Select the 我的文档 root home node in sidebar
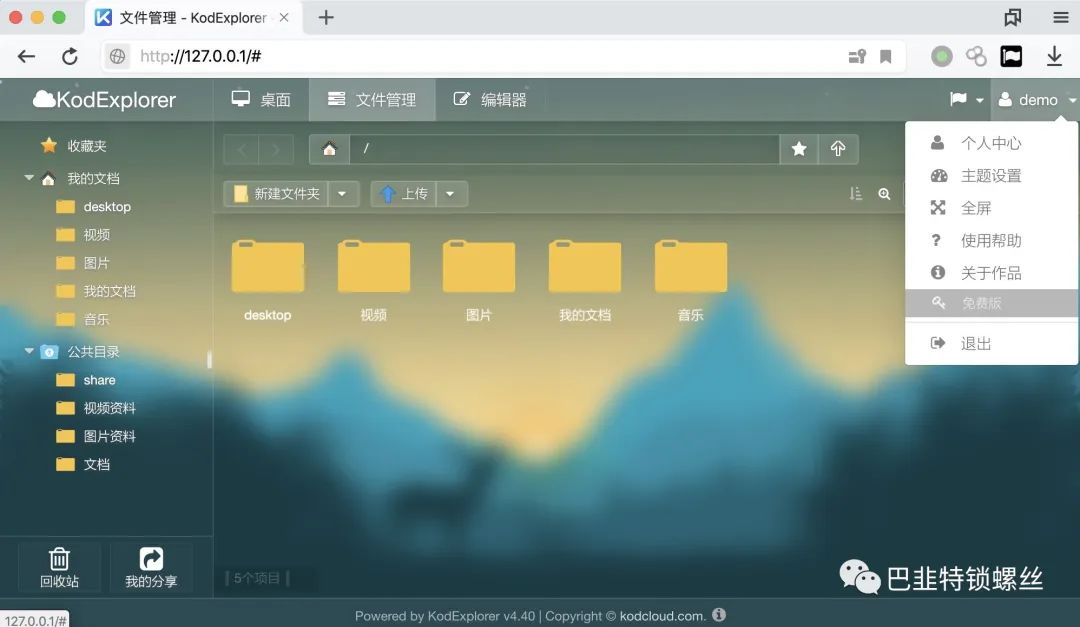The height and width of the screenshot is (627, 1080). (x=80, y=178)
